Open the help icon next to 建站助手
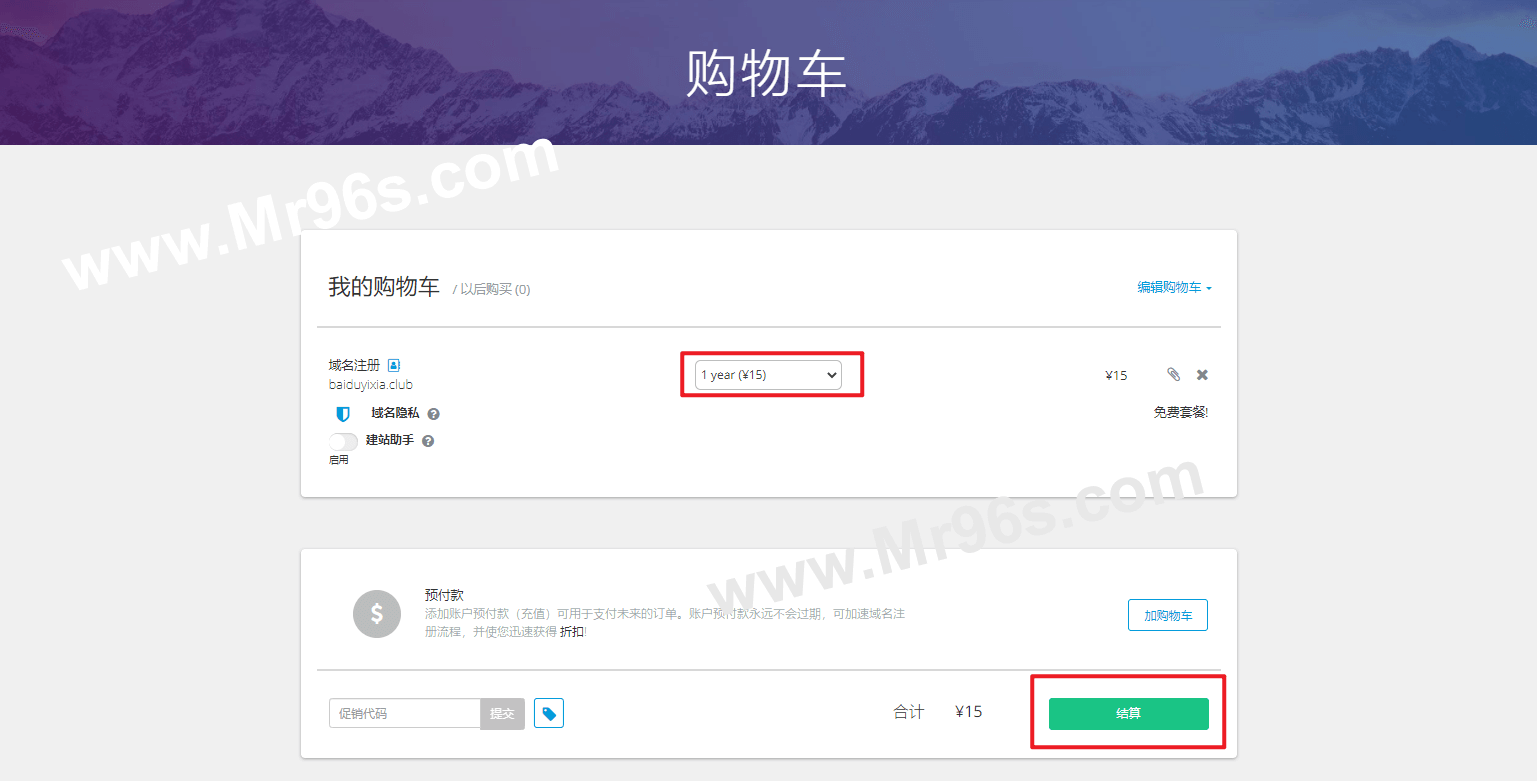 428,441
